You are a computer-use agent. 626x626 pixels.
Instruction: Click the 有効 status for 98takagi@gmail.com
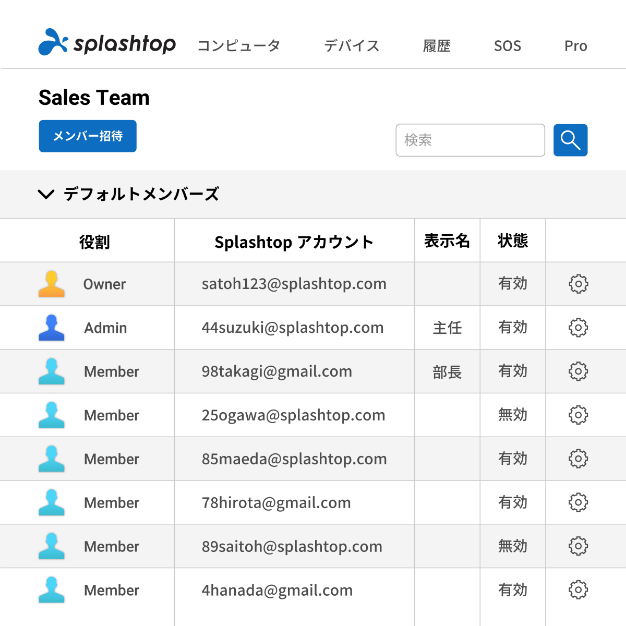point(513,371)
